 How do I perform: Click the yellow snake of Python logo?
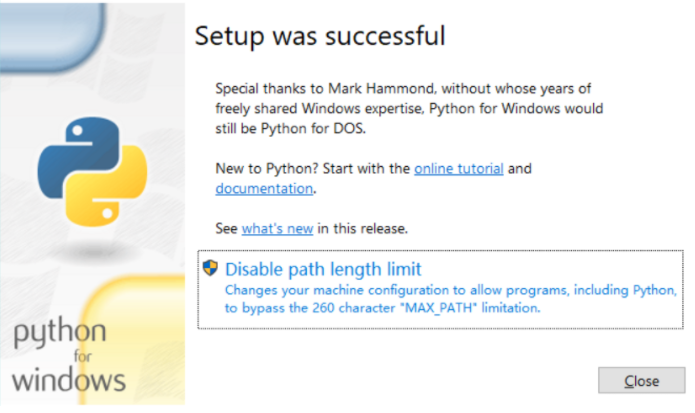click(x=107, y=187)
